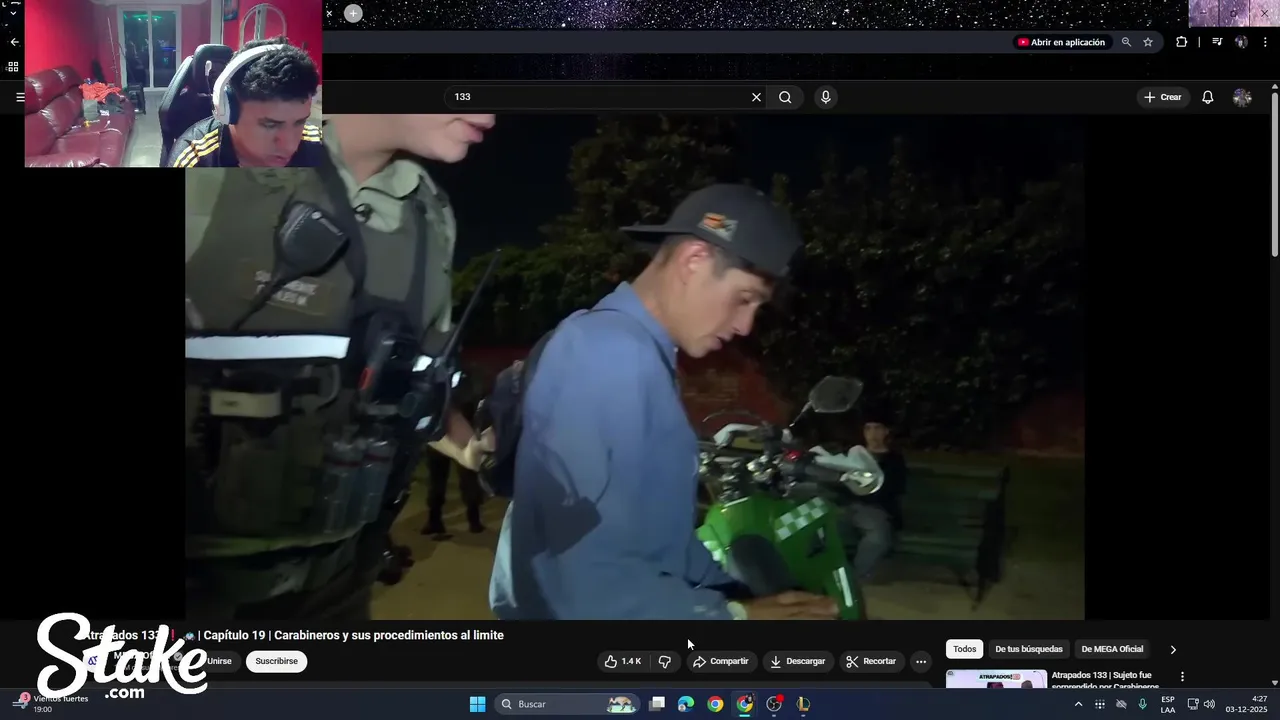1280x720 pixels.
Task: Open the Windows Start menu
Action: [477, 704]
